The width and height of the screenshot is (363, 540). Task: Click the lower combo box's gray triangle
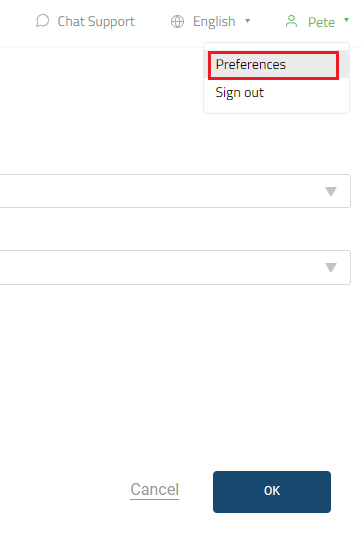pyautogui.click(x=331, y=268)
